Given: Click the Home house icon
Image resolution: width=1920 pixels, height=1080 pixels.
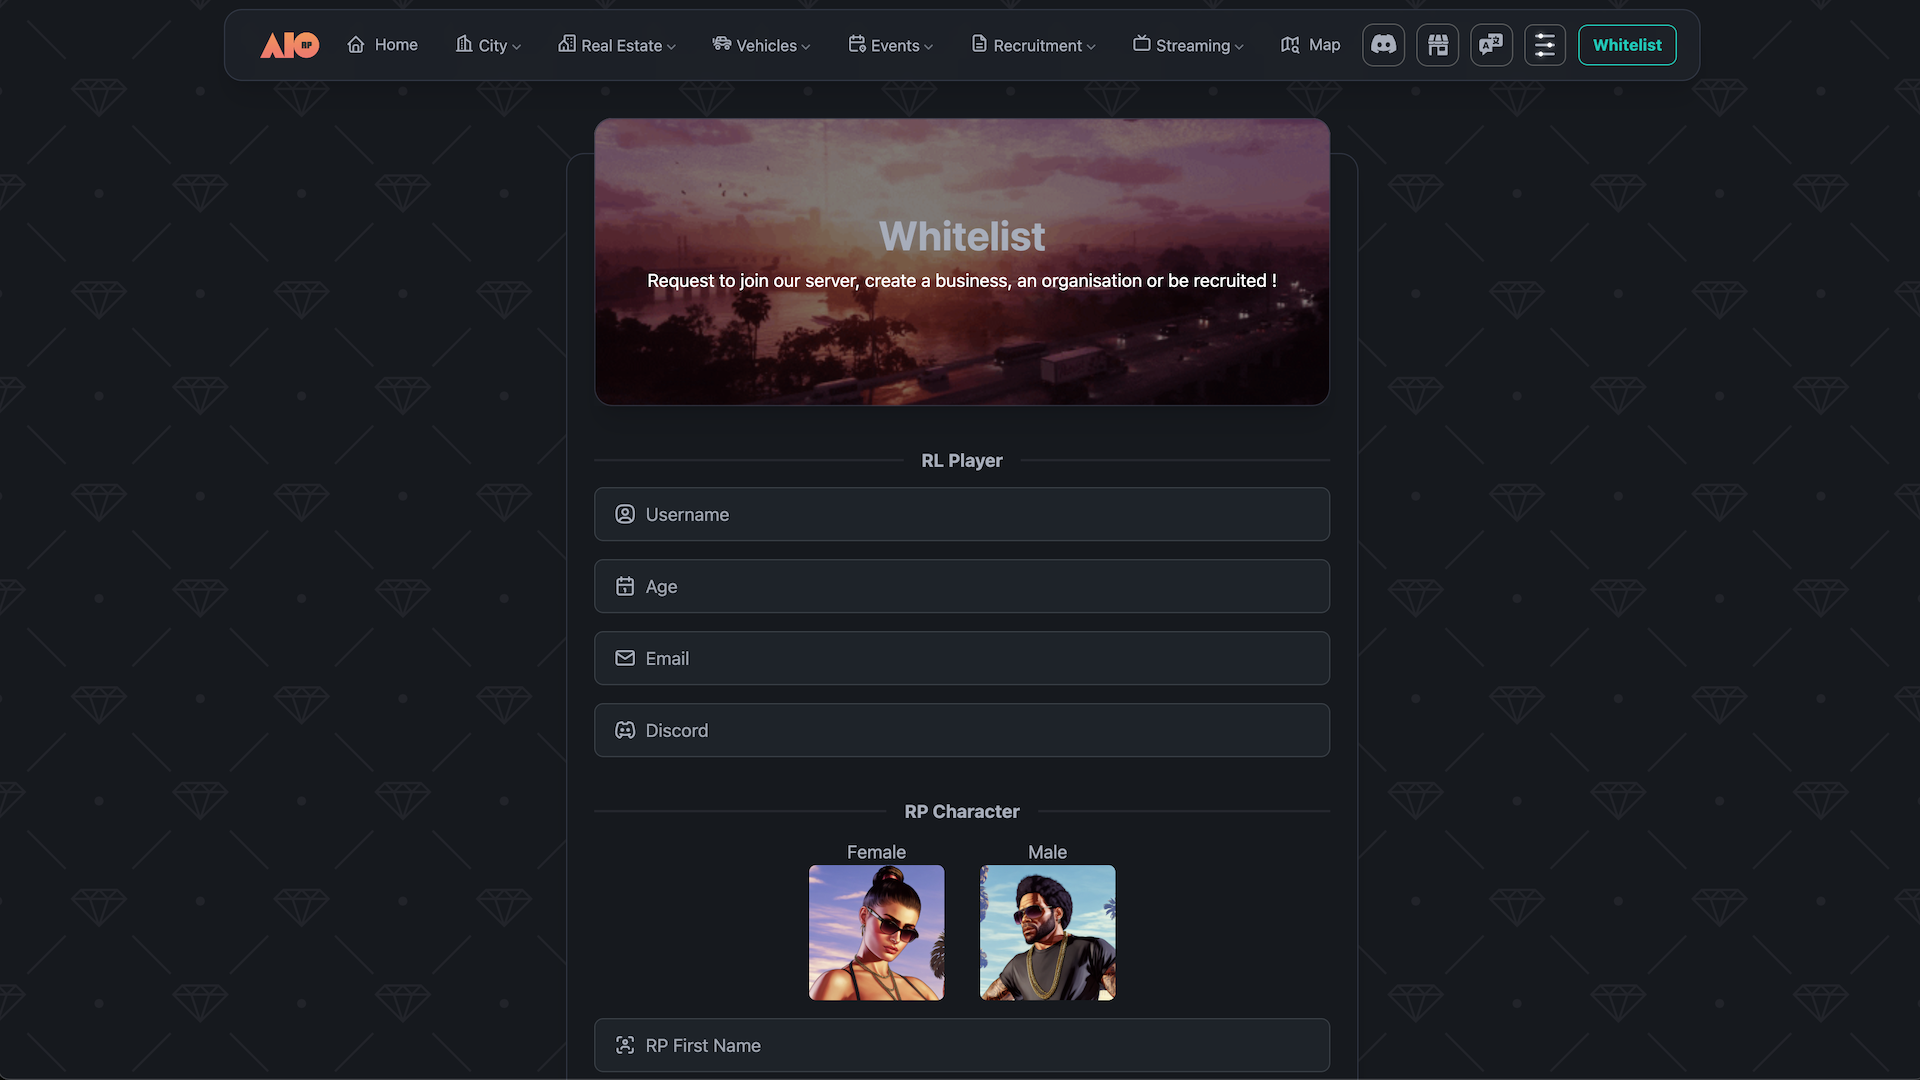Looking at the screenshot, I should pyautogui.click(x=356, y=45).
